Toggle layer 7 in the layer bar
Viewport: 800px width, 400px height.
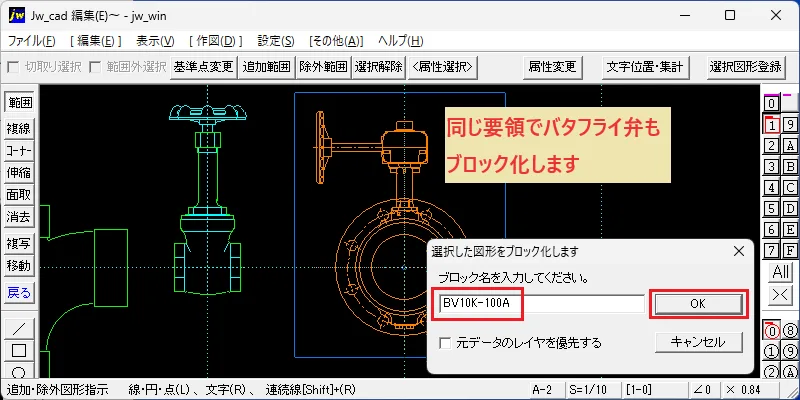click(x=772, y=251)
